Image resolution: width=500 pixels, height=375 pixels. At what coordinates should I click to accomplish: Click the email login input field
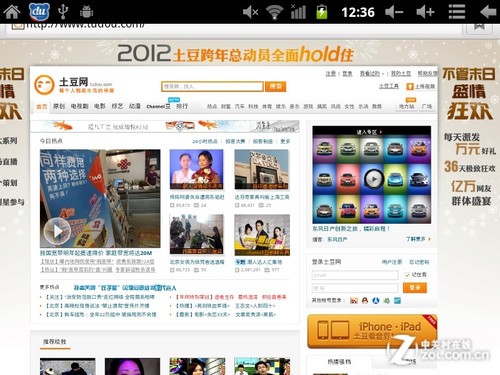coord(355,275)
